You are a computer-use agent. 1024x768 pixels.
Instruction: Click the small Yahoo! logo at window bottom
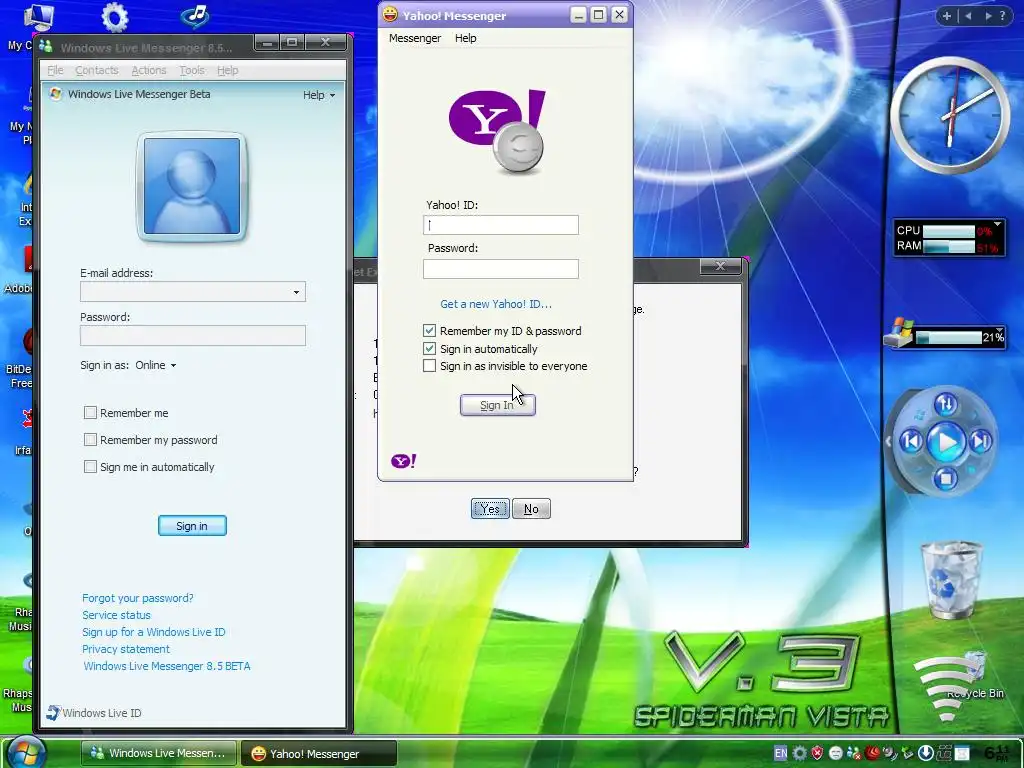coord(404,461)
